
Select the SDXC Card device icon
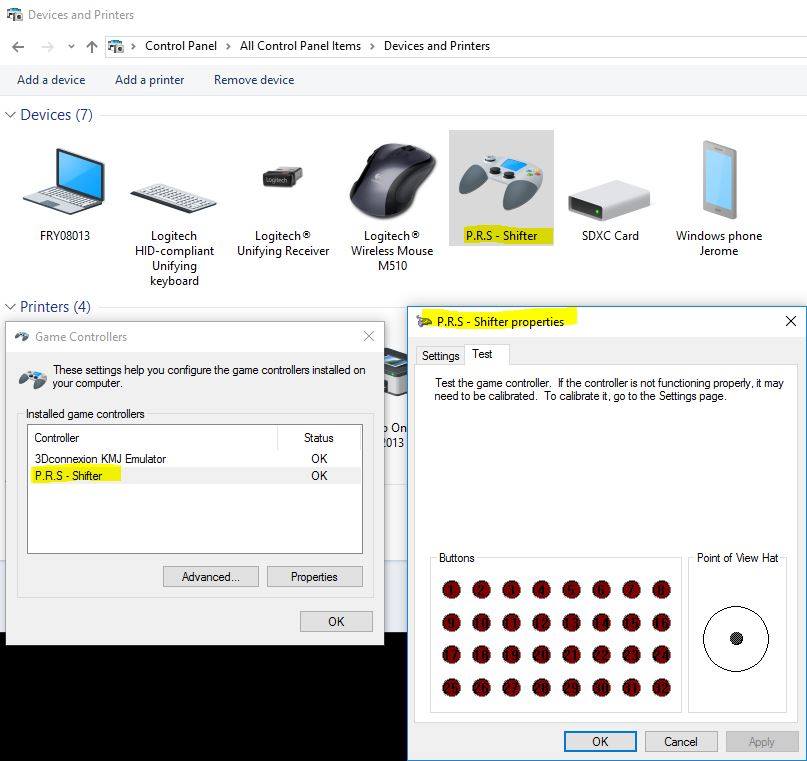tap(609, 200)
